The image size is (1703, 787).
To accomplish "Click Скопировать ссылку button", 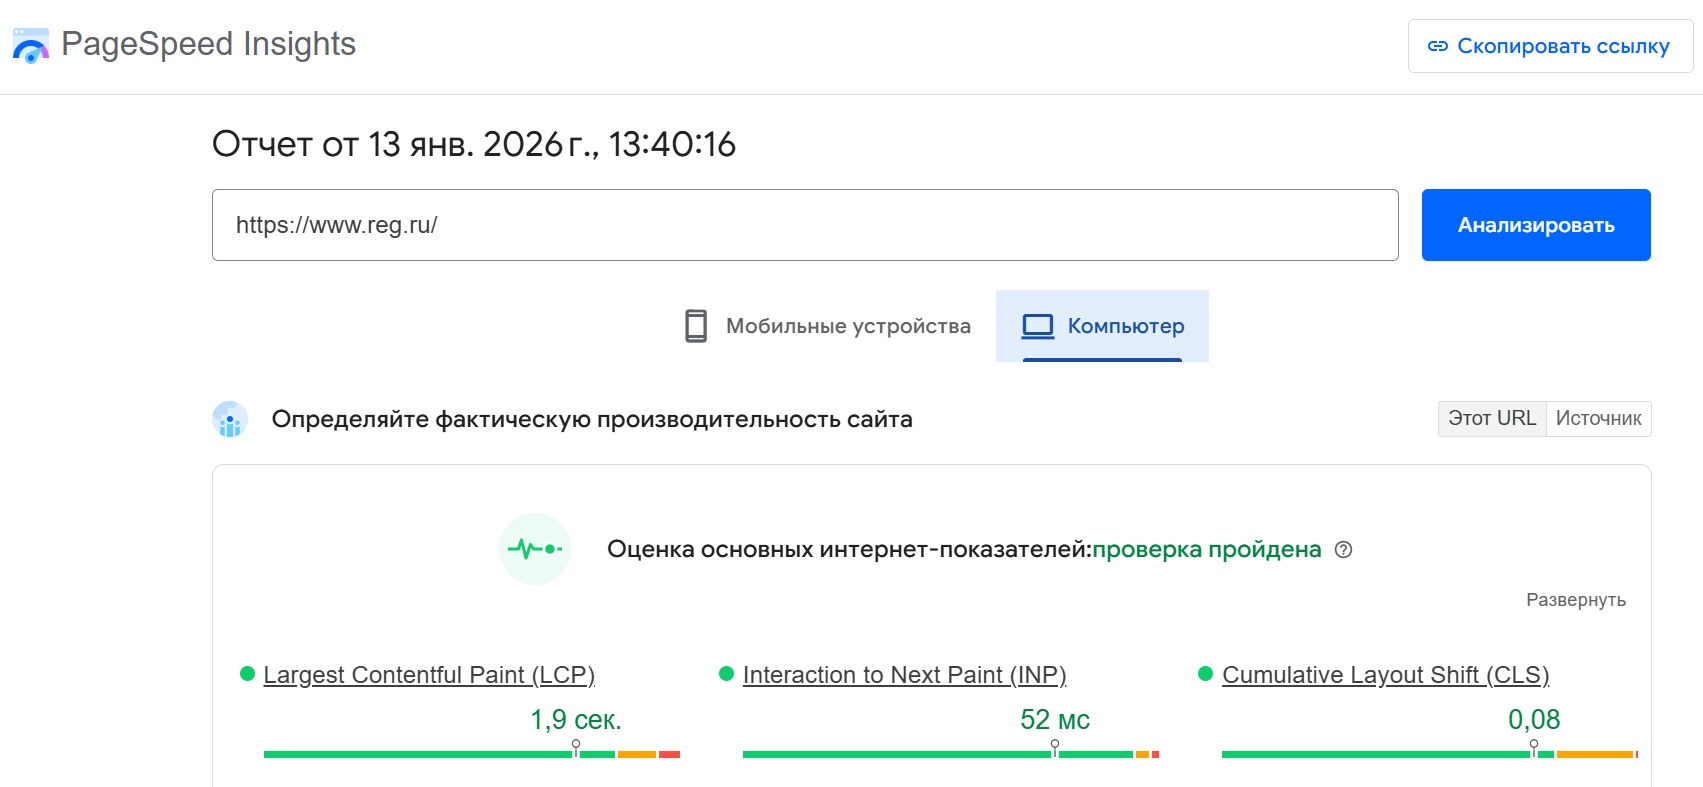I will click(x=1550, y=46).
